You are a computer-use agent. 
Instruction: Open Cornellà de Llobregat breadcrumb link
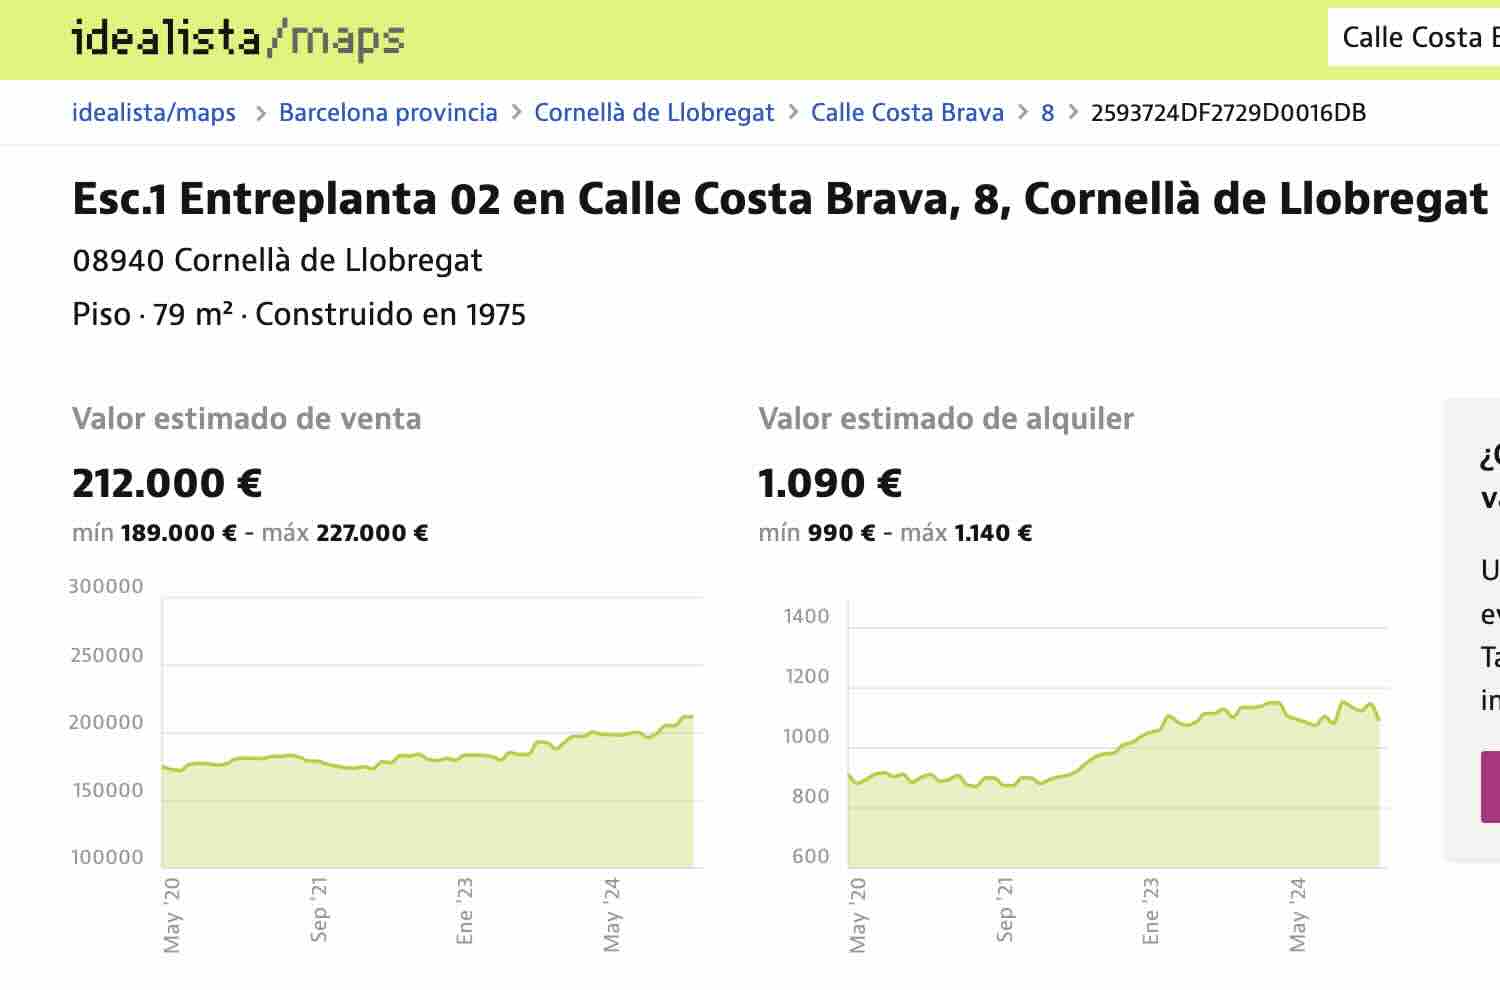pyautogui.click(x=654, y=113)
